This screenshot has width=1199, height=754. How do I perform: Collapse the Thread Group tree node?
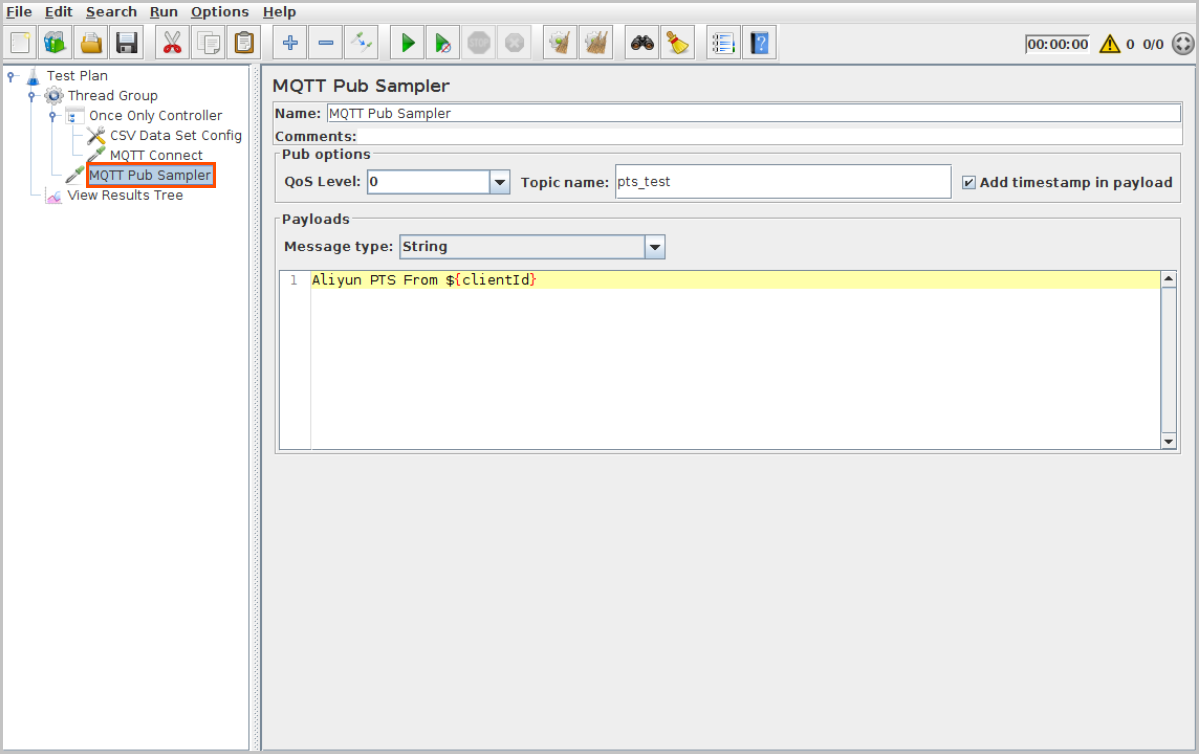tap(31, 96)
